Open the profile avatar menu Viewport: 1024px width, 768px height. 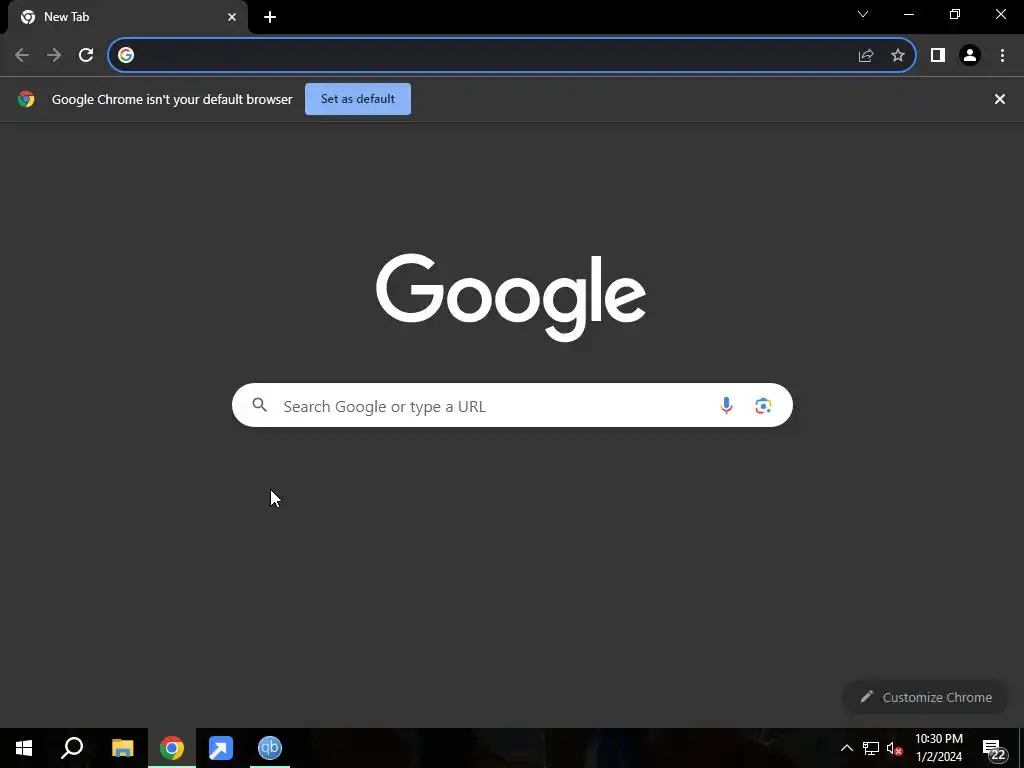970,56
